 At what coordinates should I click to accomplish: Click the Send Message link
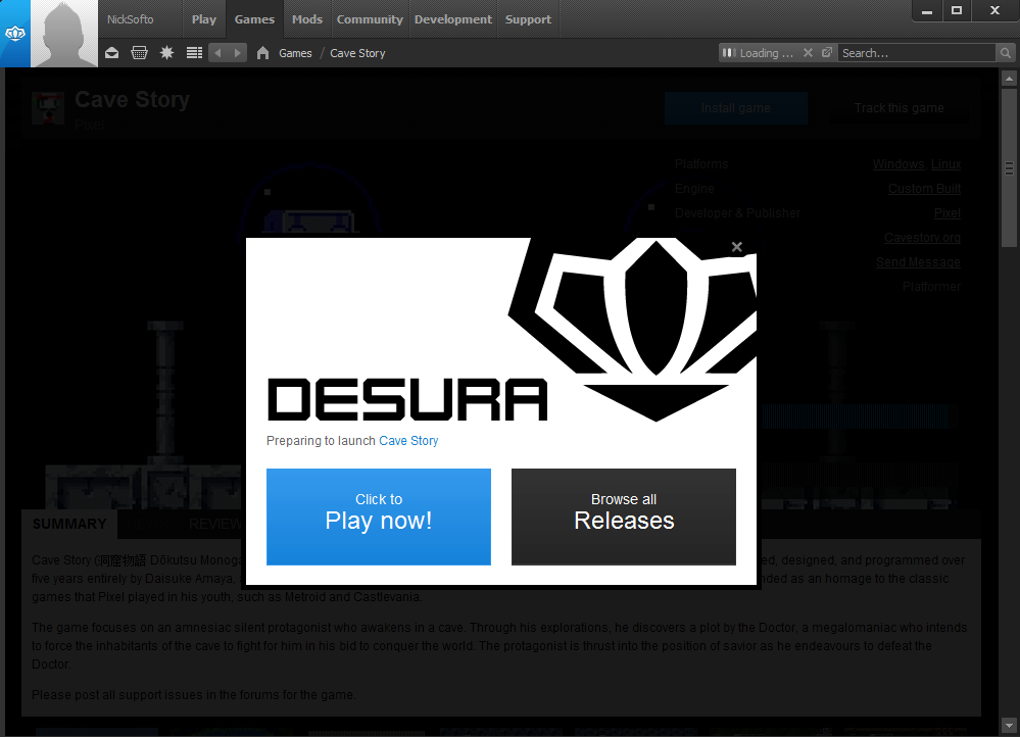pyautogui.click(x=918, y=262)
